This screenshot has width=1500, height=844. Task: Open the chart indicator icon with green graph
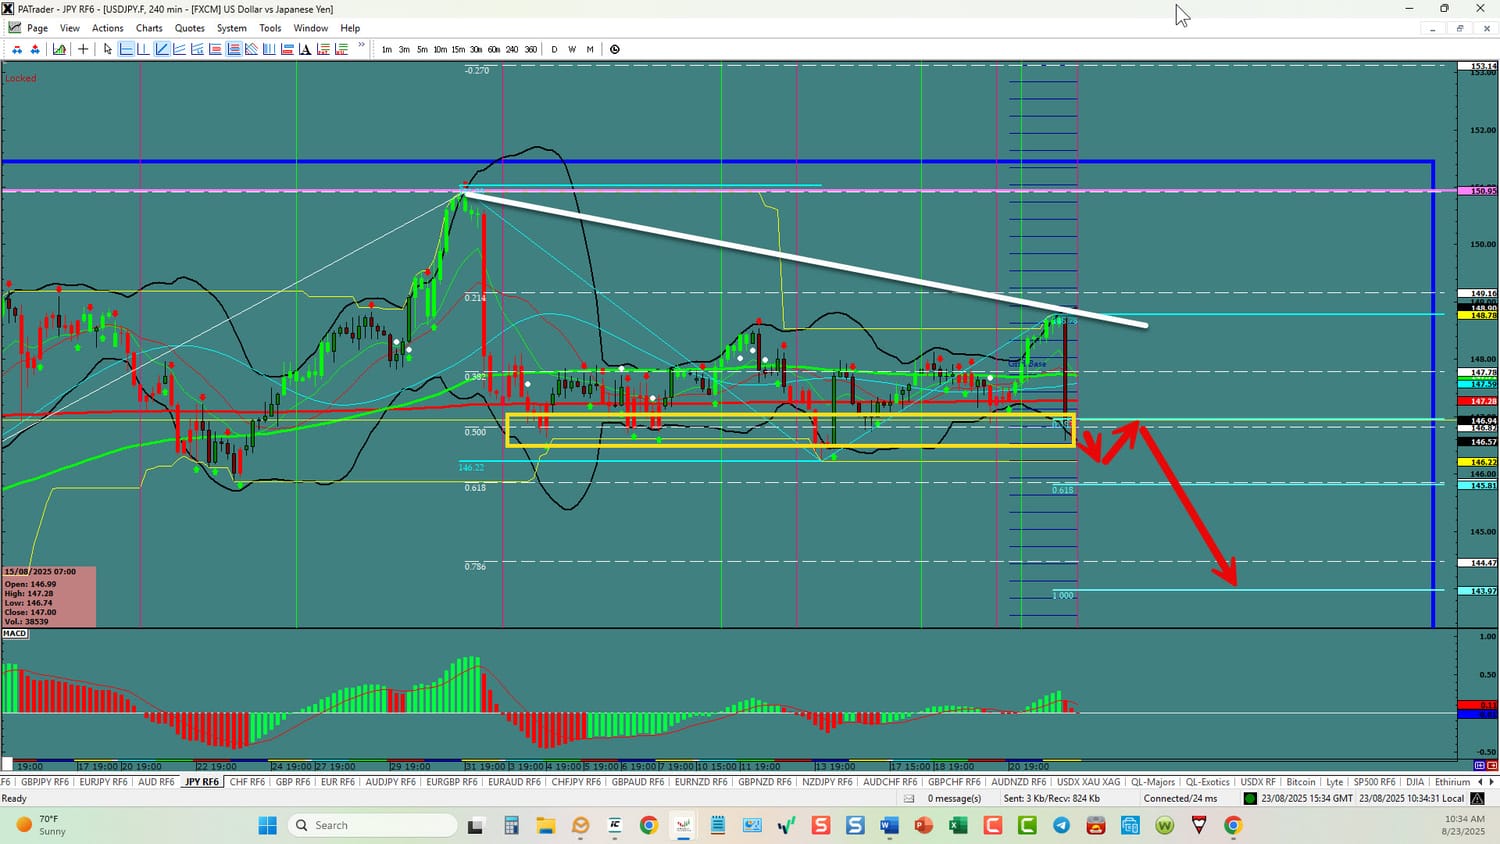[59, 49]
